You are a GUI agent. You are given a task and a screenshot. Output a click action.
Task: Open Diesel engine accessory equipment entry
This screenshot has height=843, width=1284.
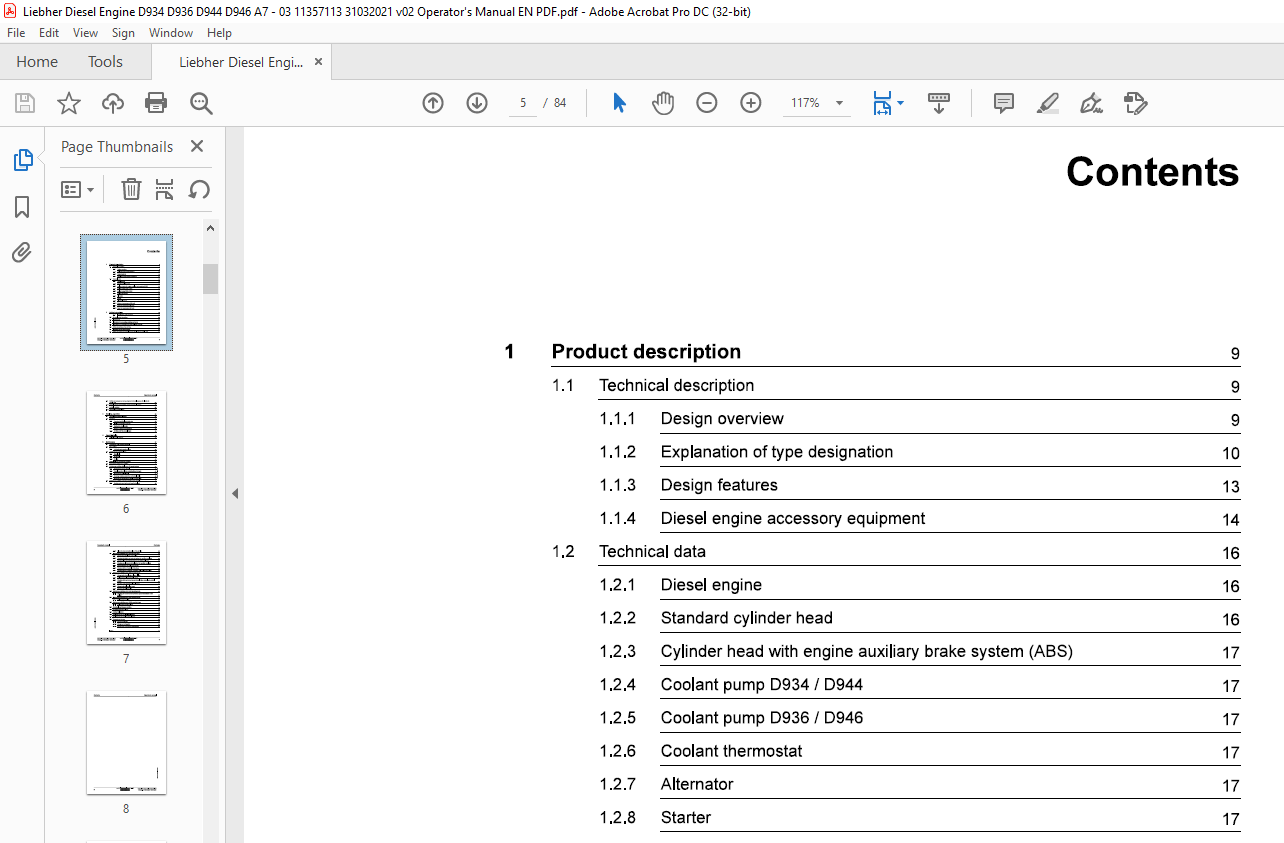[x=793, y=518]
